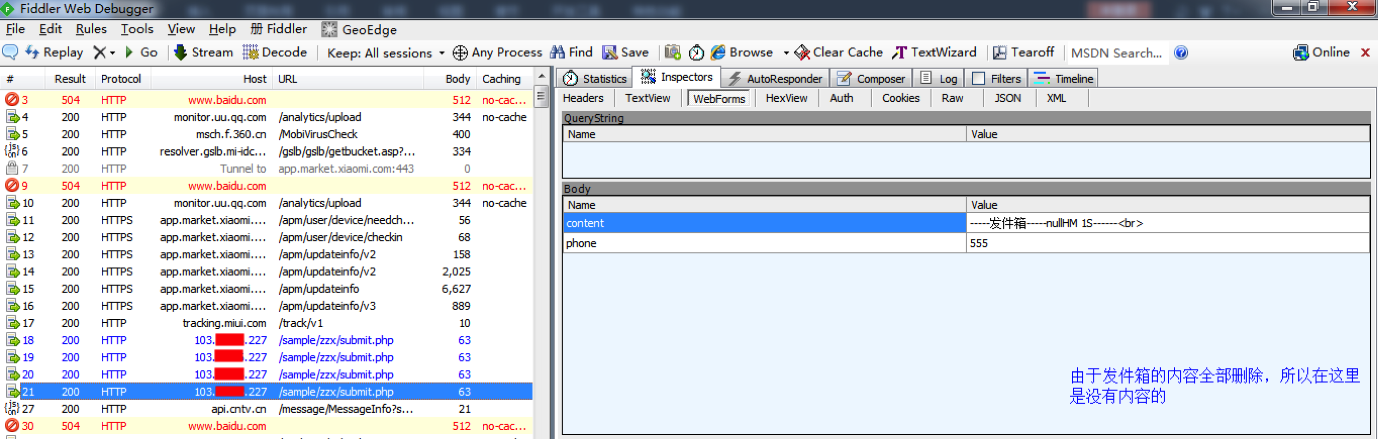Image resolution: width=1379 pixels, height=440 pixels.
Task: Open Keep: All sessions dropdown
Action: coord(386,53)
